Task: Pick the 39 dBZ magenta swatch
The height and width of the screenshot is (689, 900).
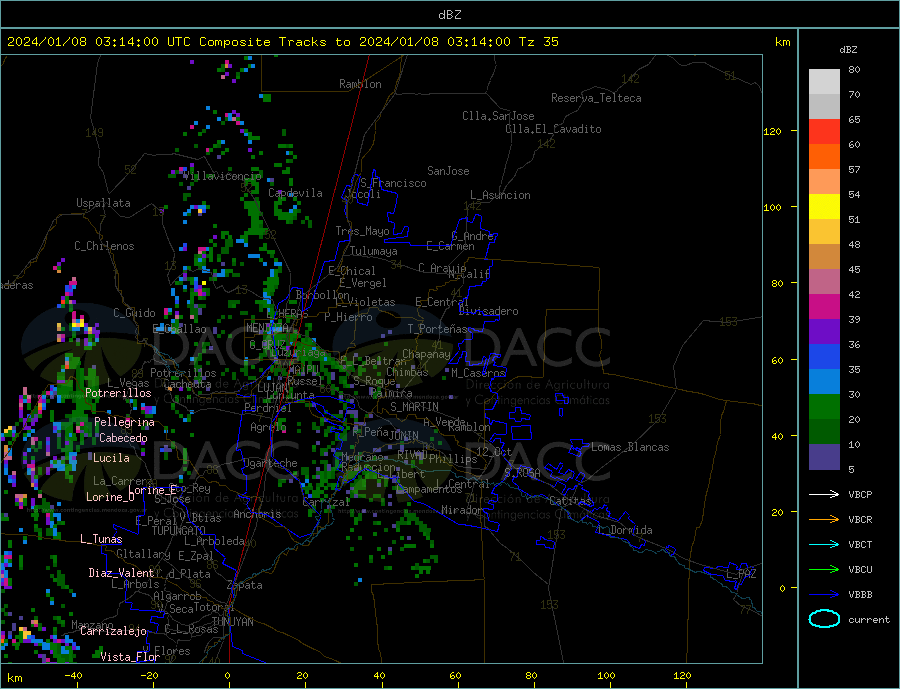Action: coord(824,307)
